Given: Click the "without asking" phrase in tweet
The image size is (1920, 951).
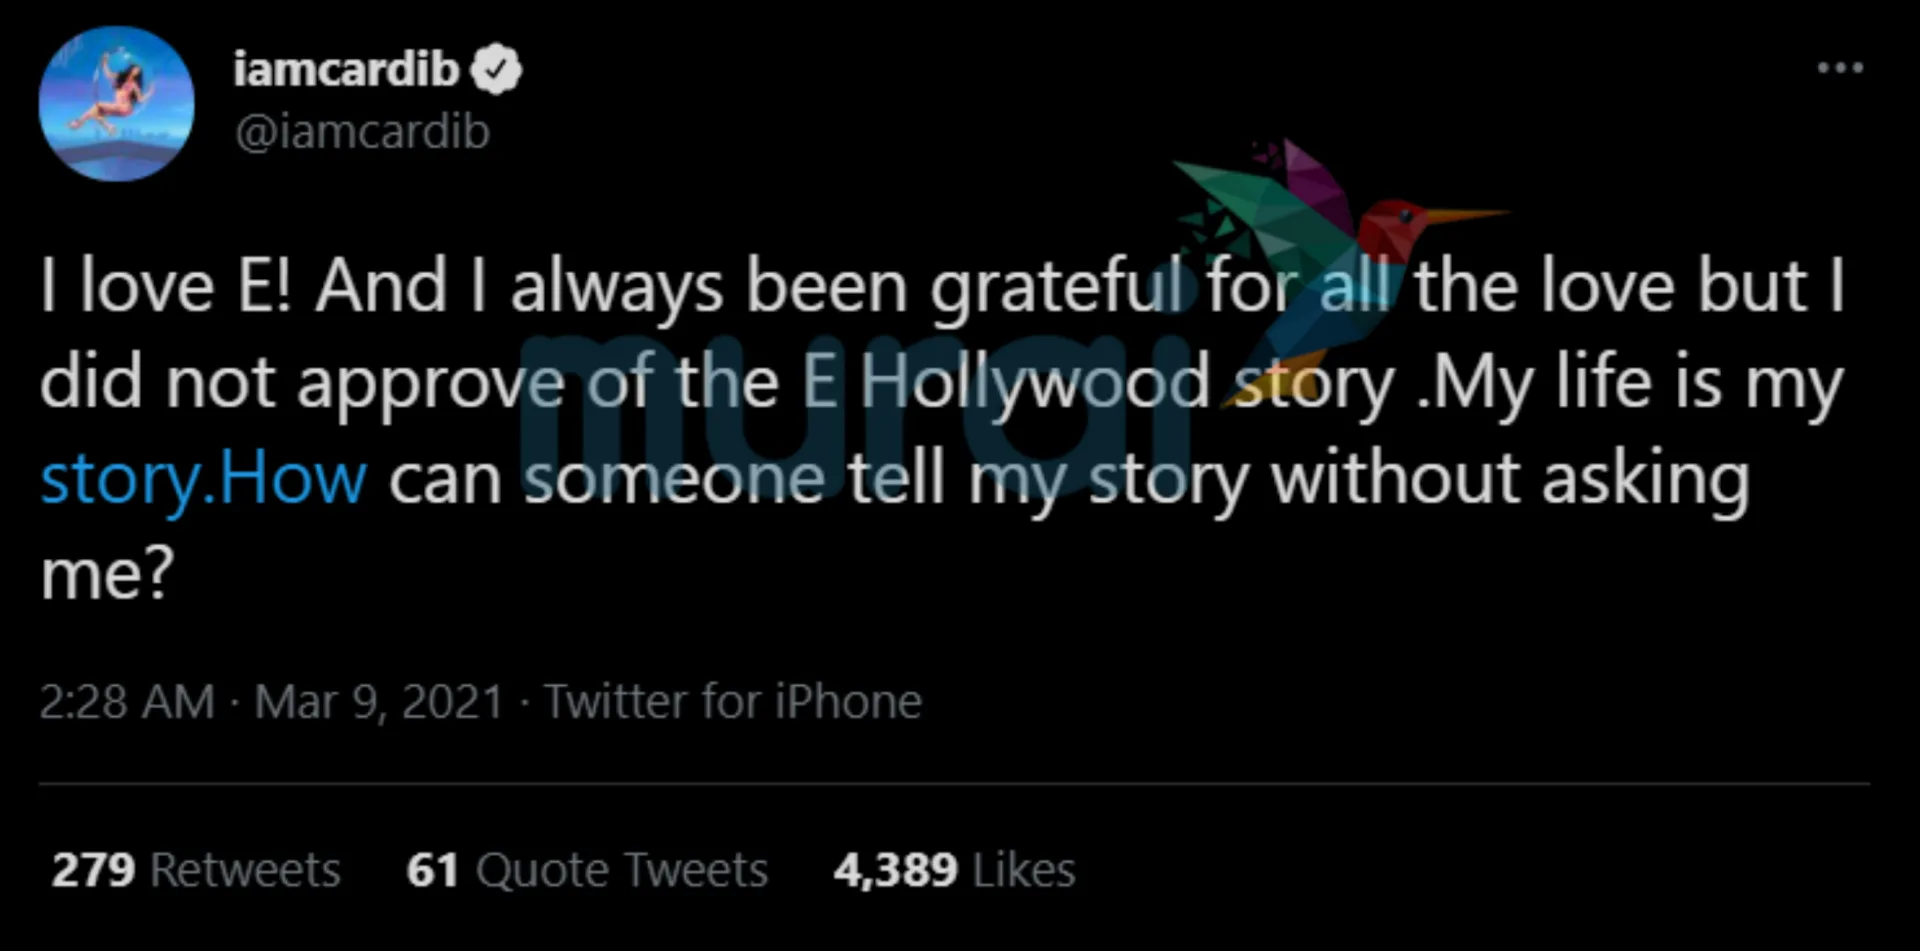Looking at the screenshot, I should 1510,479.
